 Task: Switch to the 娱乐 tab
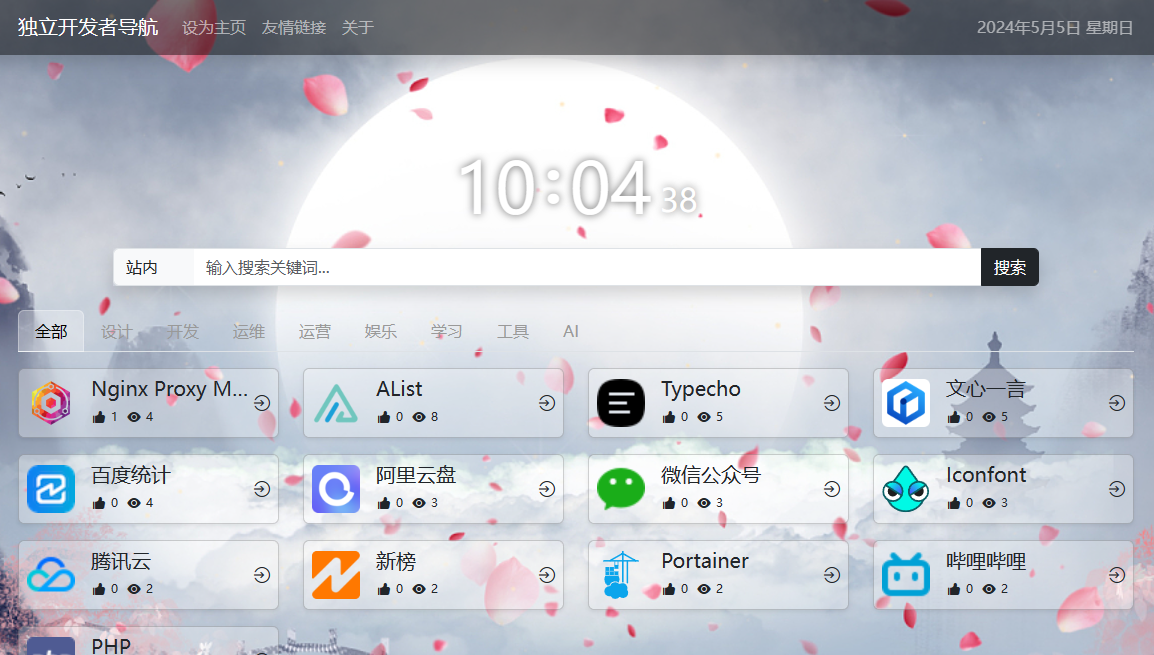click(380, 331)
